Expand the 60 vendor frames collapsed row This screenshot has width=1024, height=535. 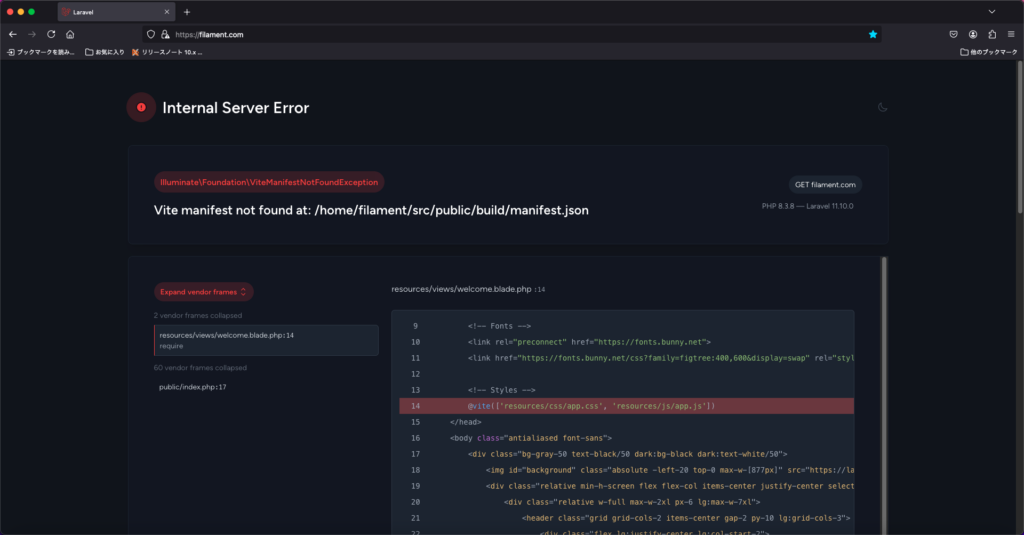200,368
